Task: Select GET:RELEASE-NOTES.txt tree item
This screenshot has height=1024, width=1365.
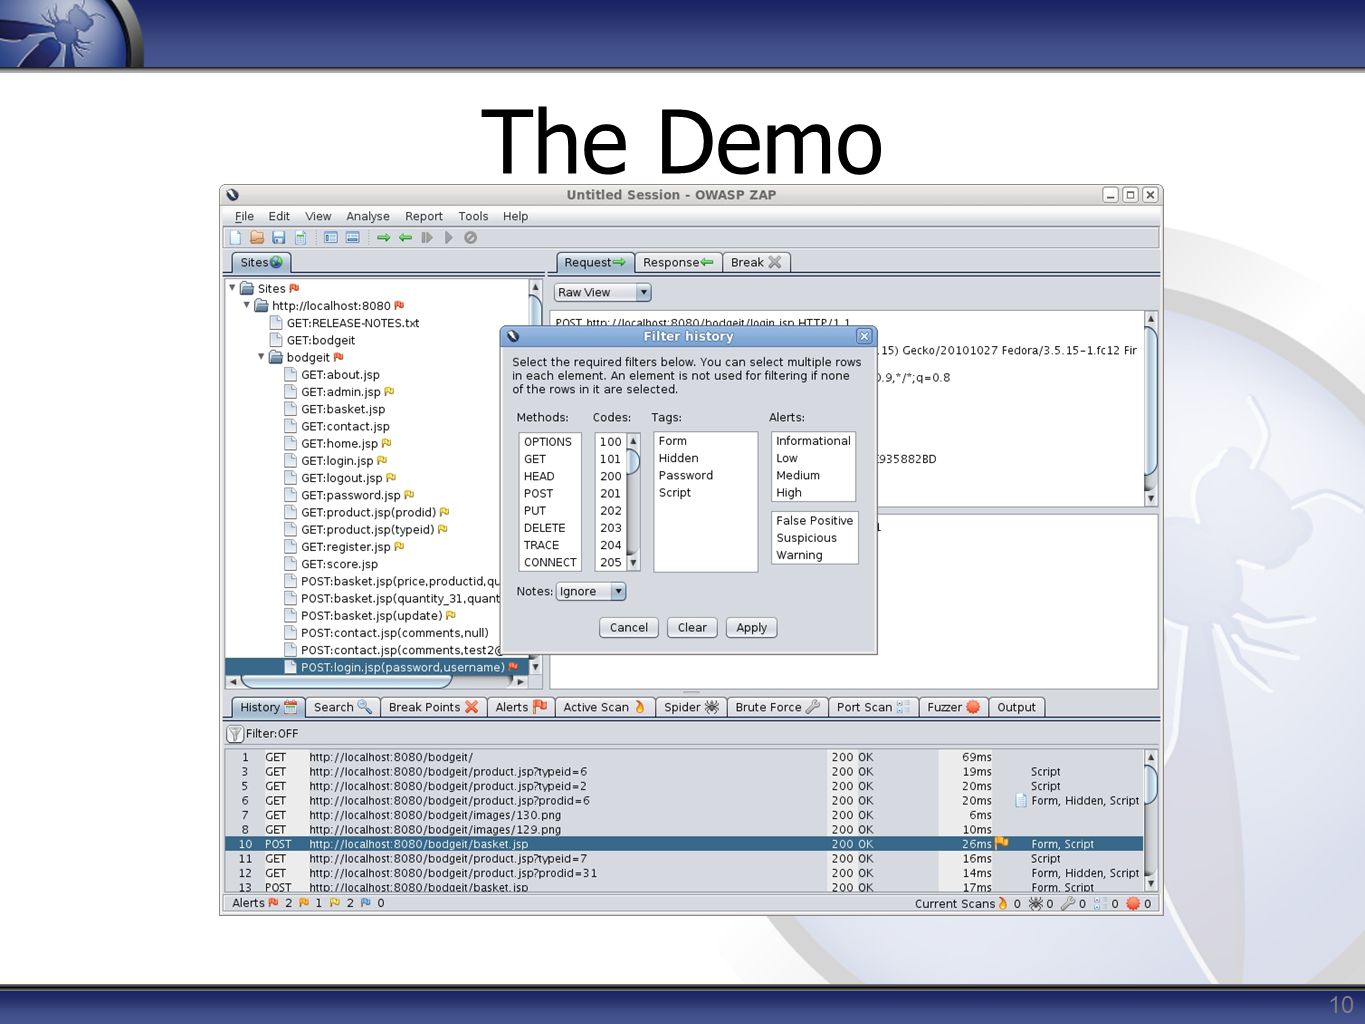Action: click(344, 323)
